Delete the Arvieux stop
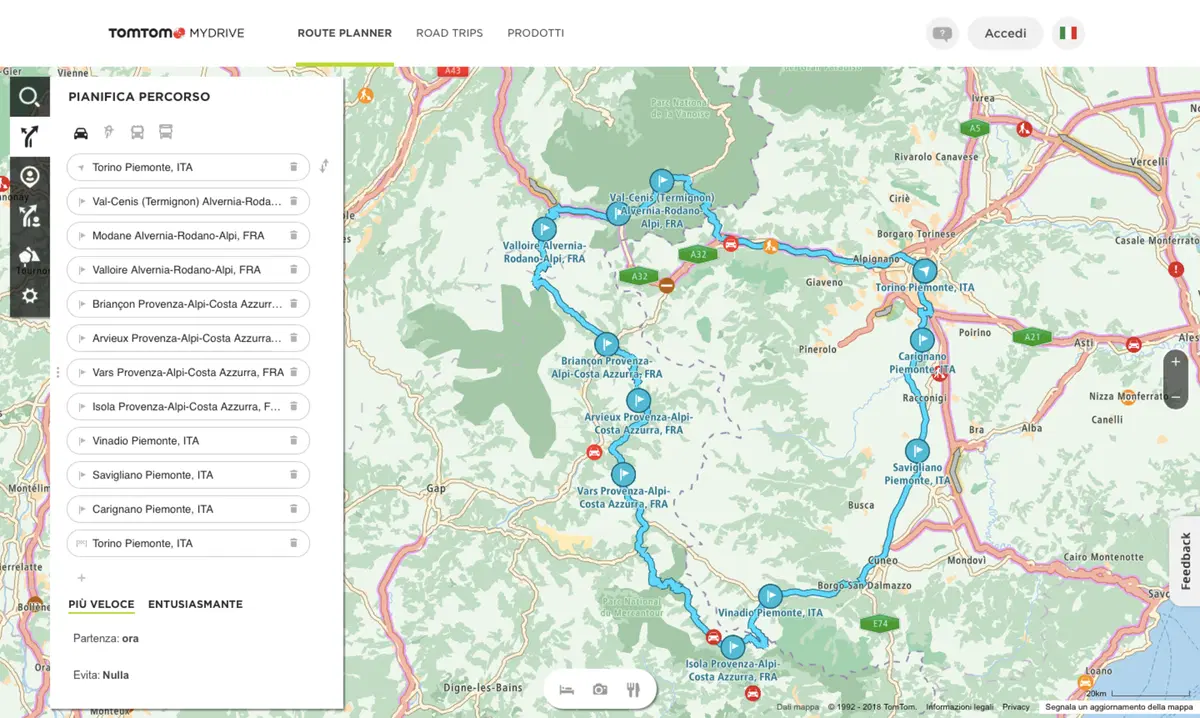 click(294, 338)
